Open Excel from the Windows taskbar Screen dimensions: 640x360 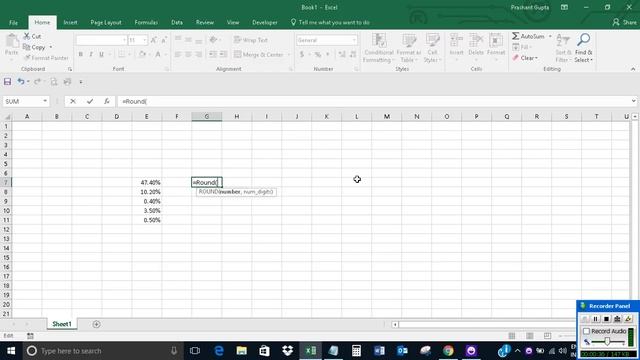click(311, 351)
